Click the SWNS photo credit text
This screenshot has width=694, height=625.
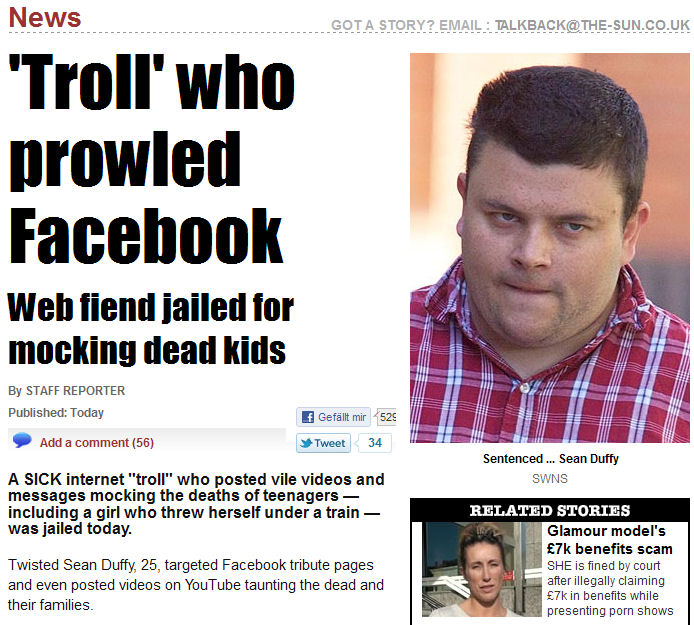click(550, 479)
